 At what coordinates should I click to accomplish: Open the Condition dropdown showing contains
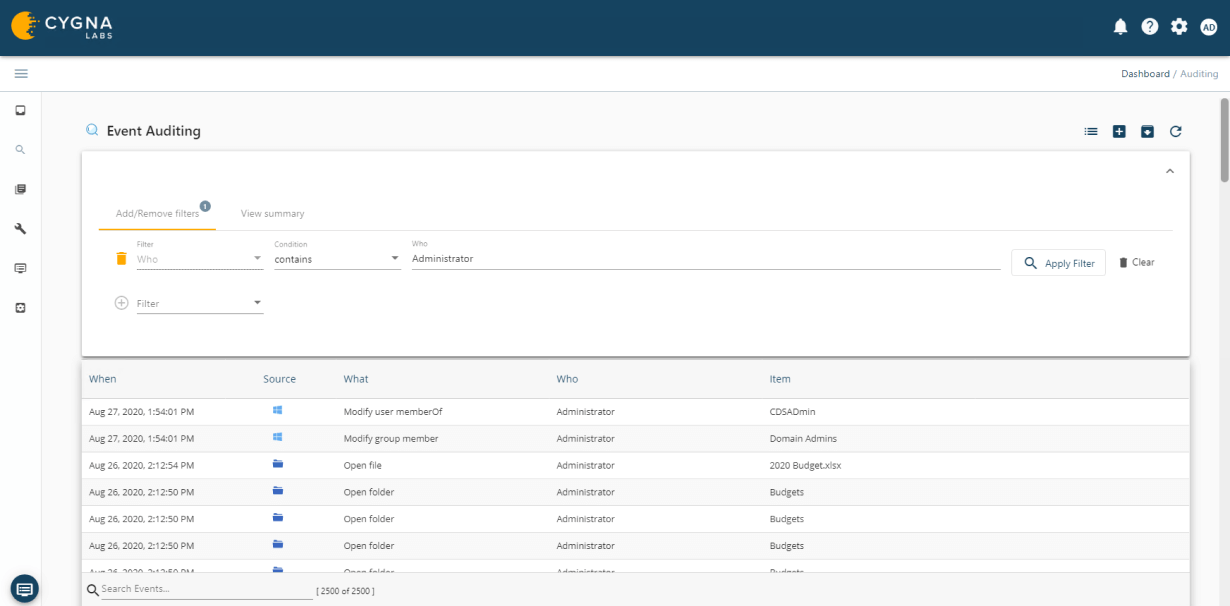tap(337, 258)
